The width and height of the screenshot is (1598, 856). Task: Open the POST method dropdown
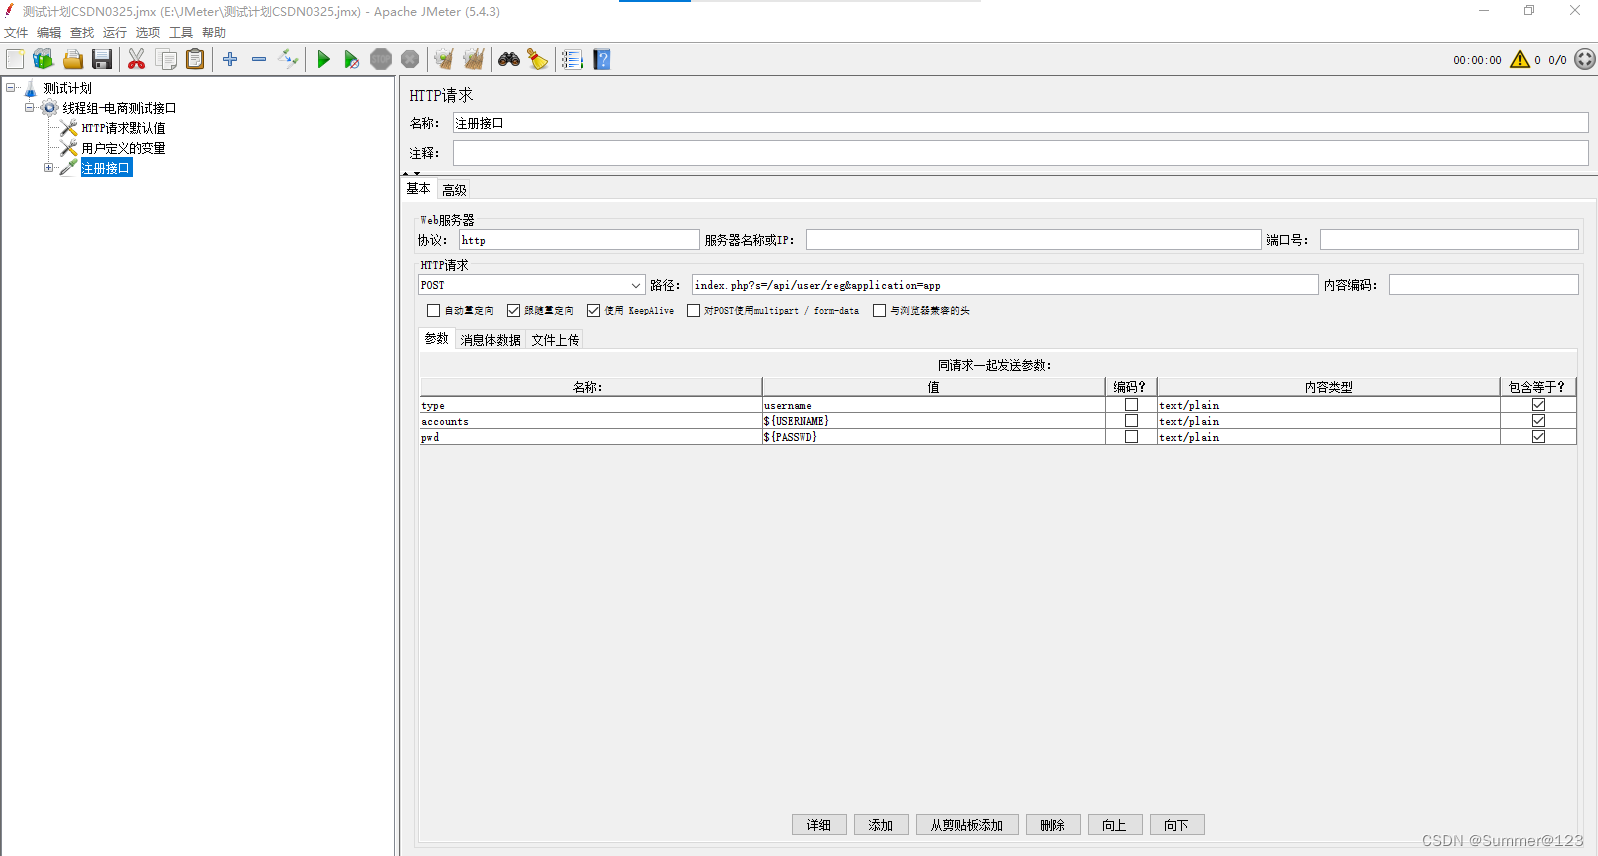coord(635,285)
